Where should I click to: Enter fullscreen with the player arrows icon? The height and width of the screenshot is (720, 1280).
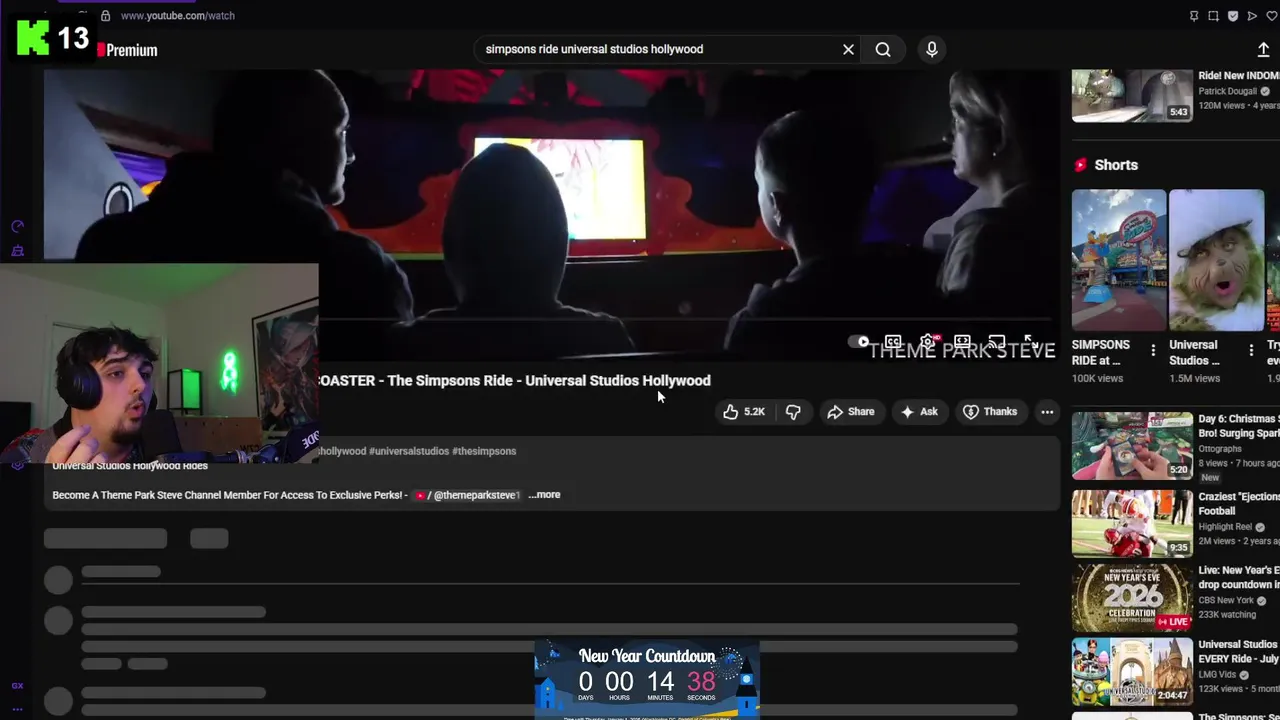(x=1031, y=342)
